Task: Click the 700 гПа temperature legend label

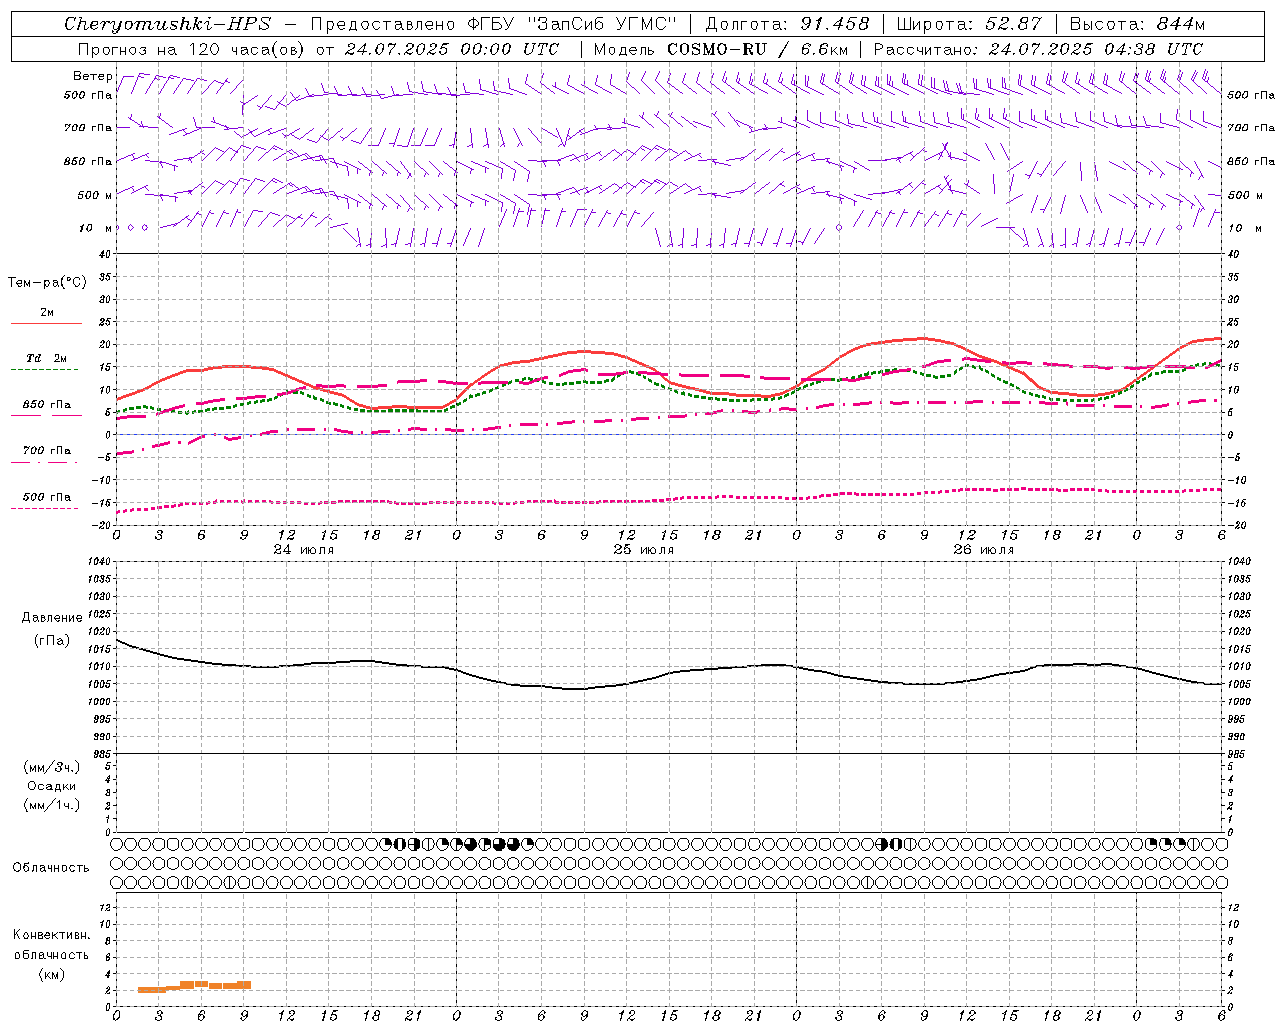Action: coord(47,451)
